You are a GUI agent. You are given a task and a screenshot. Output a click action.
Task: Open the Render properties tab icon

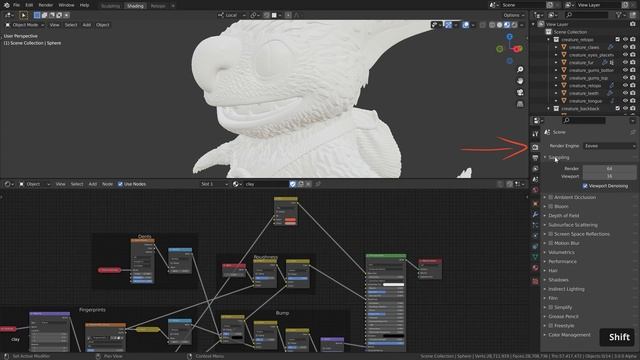pyautogui.click(x=535, y=147)
